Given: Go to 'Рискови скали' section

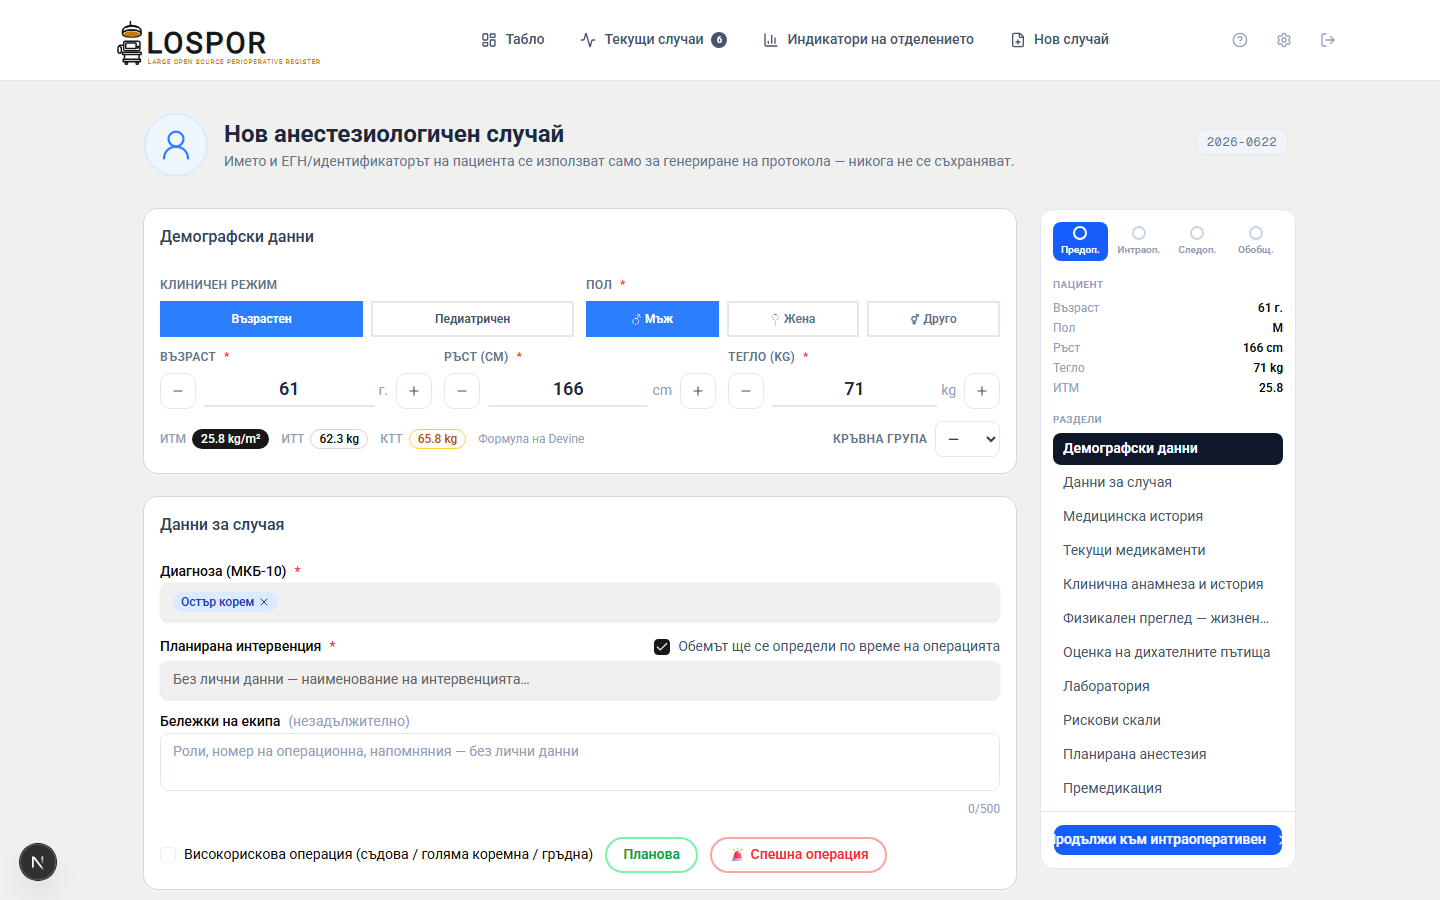Looking at the screenshot, I should click(1168, 720).
